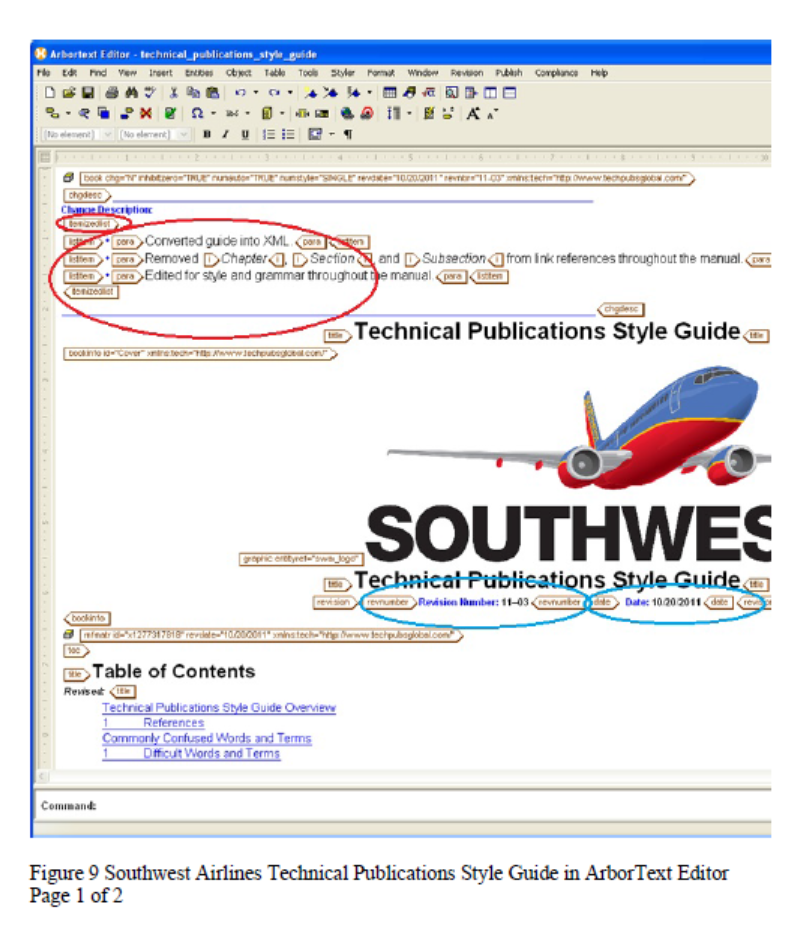Screen dimensions: 810x940
Task: Click the green checkmark document icon
Action: coord(170,113)
